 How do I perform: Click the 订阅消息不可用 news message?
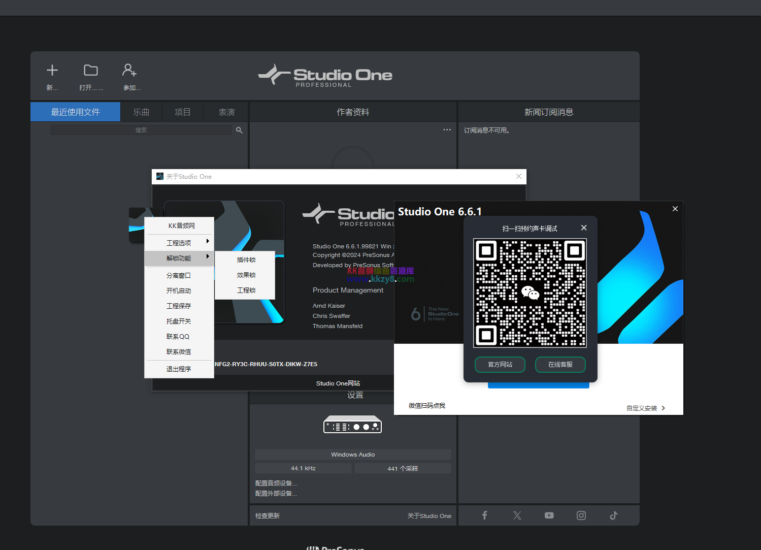486,130
